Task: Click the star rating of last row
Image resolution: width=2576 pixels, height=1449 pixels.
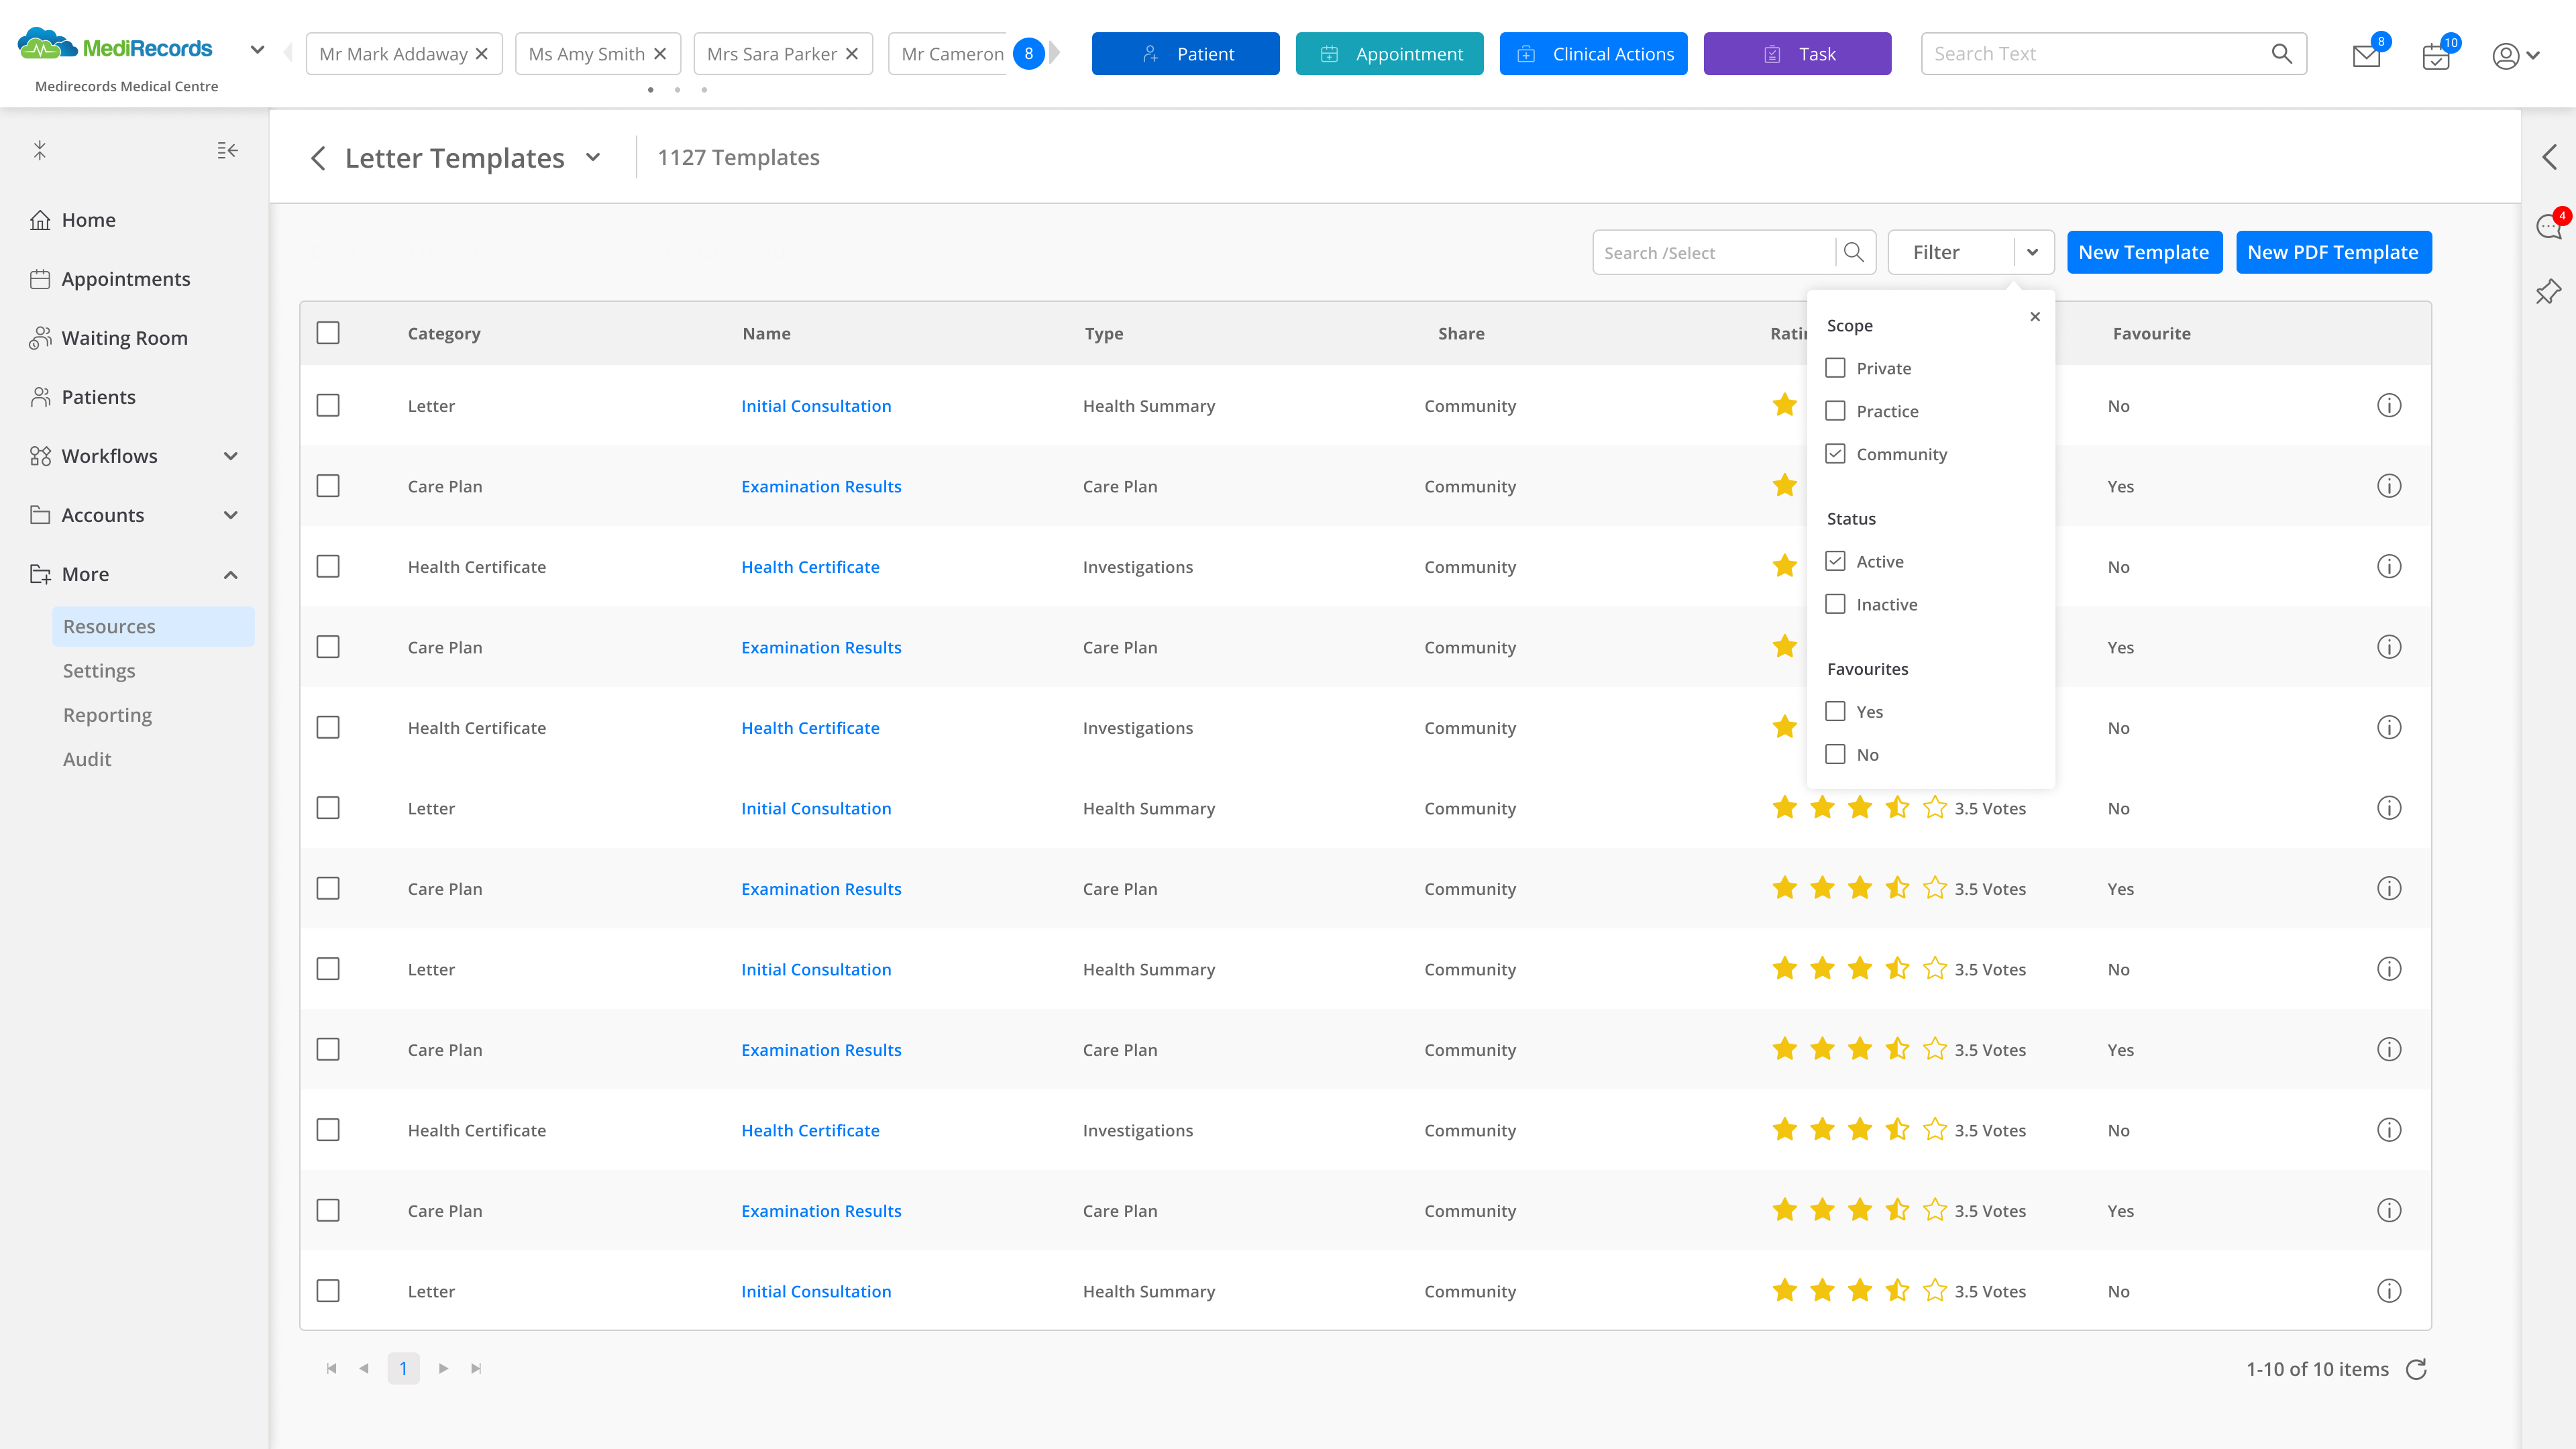Action: pyautogui.click(x=1859, y=1291)
